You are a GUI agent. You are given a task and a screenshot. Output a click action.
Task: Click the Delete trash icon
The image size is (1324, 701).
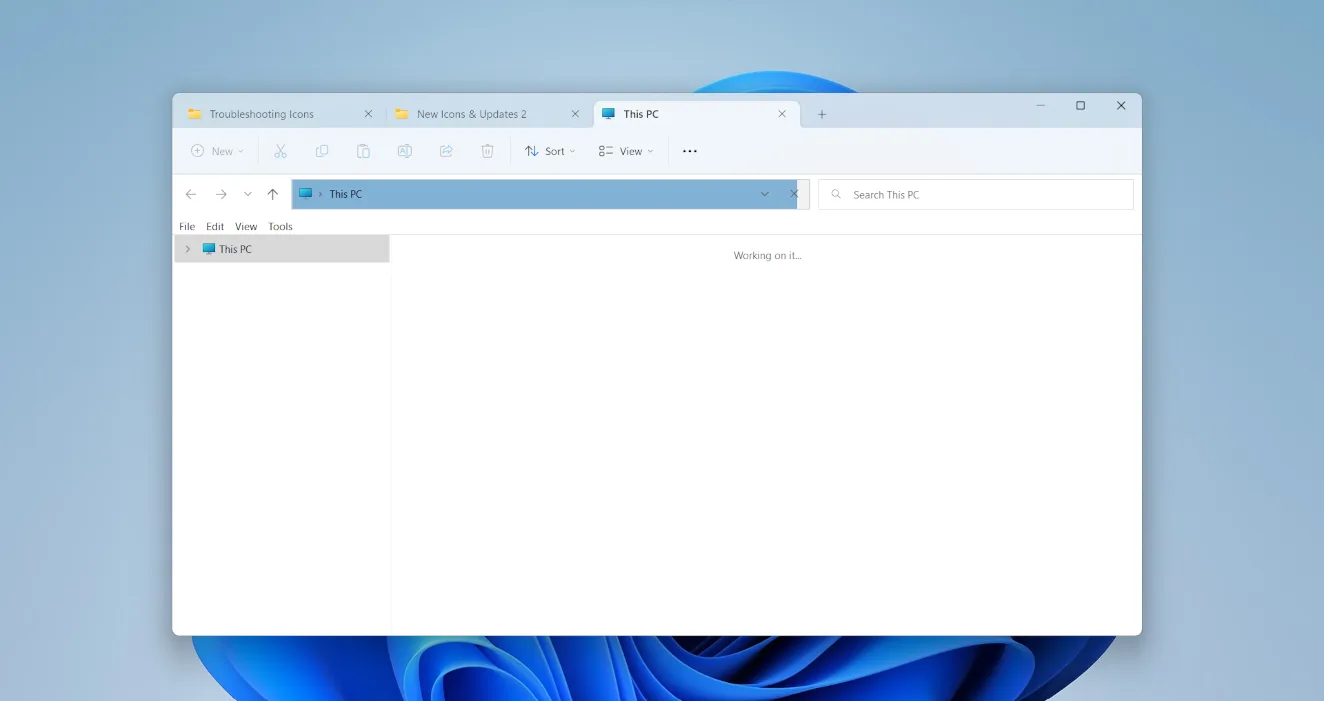tap(487, 151)
